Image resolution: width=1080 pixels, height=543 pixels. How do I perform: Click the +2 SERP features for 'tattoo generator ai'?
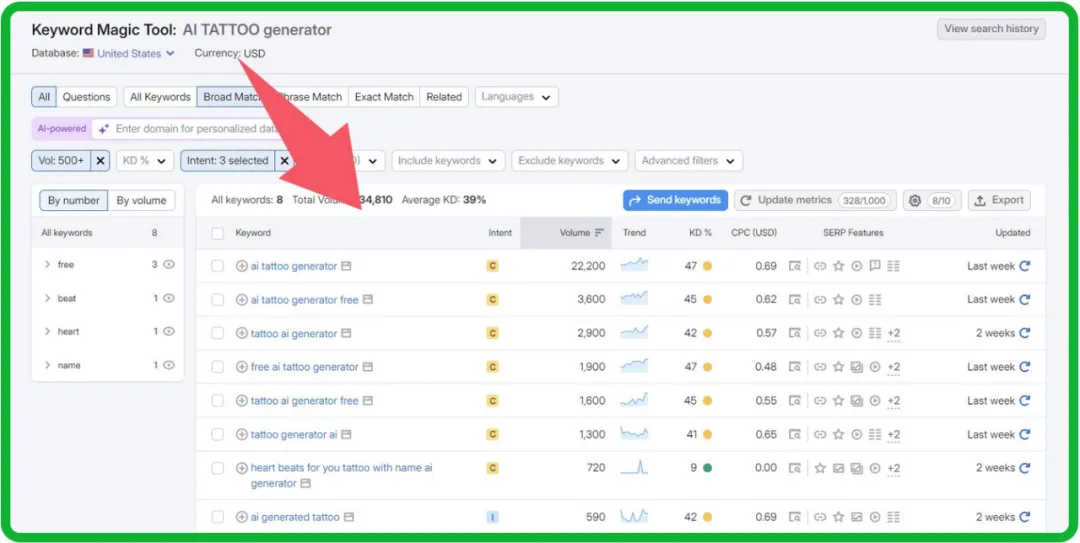(x=893, y=435)
